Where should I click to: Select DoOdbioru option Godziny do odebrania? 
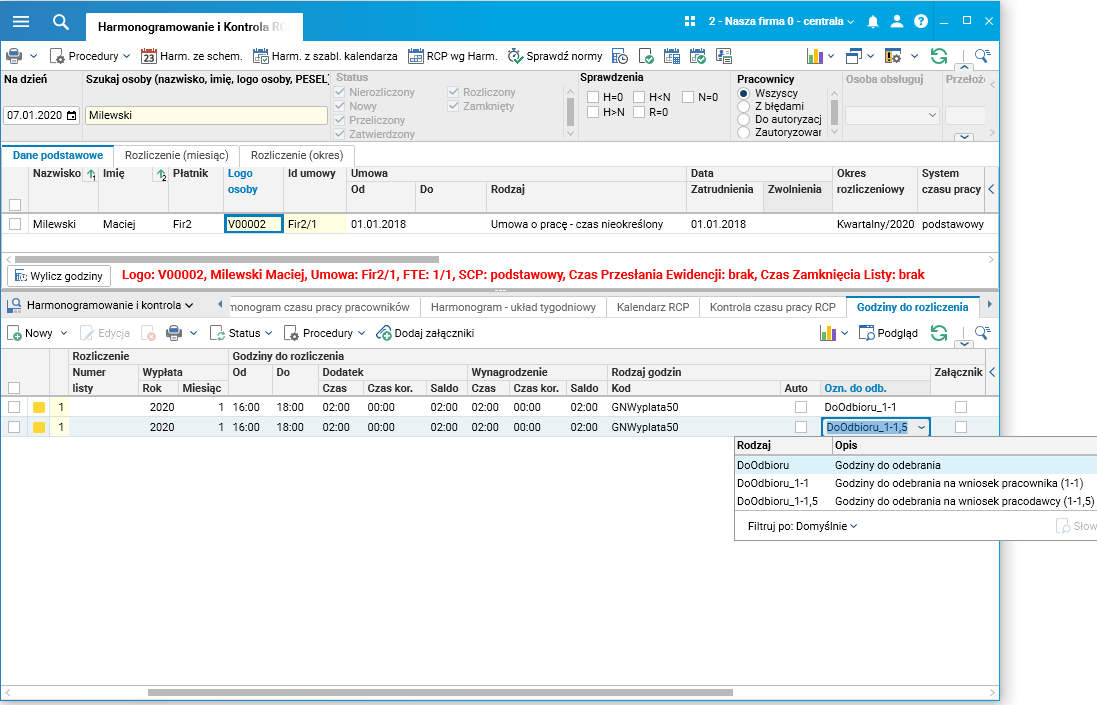pos(916,465)
